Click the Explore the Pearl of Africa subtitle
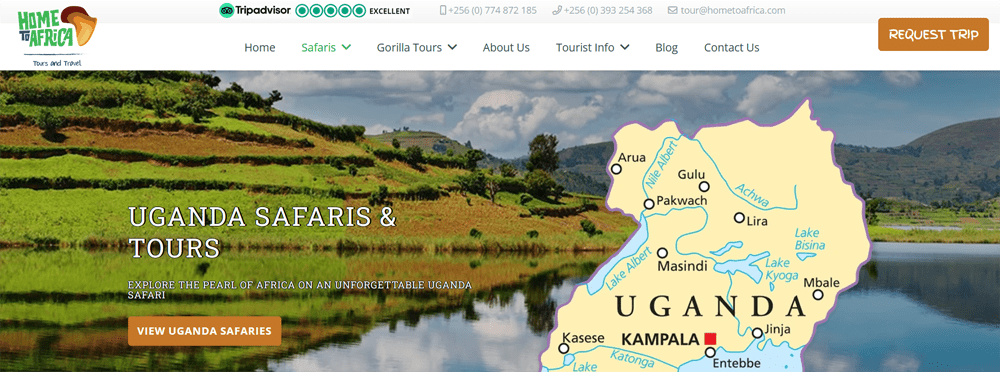Image resolution: width=1000 pixels, height=372 pixels. tap(300, 290)
